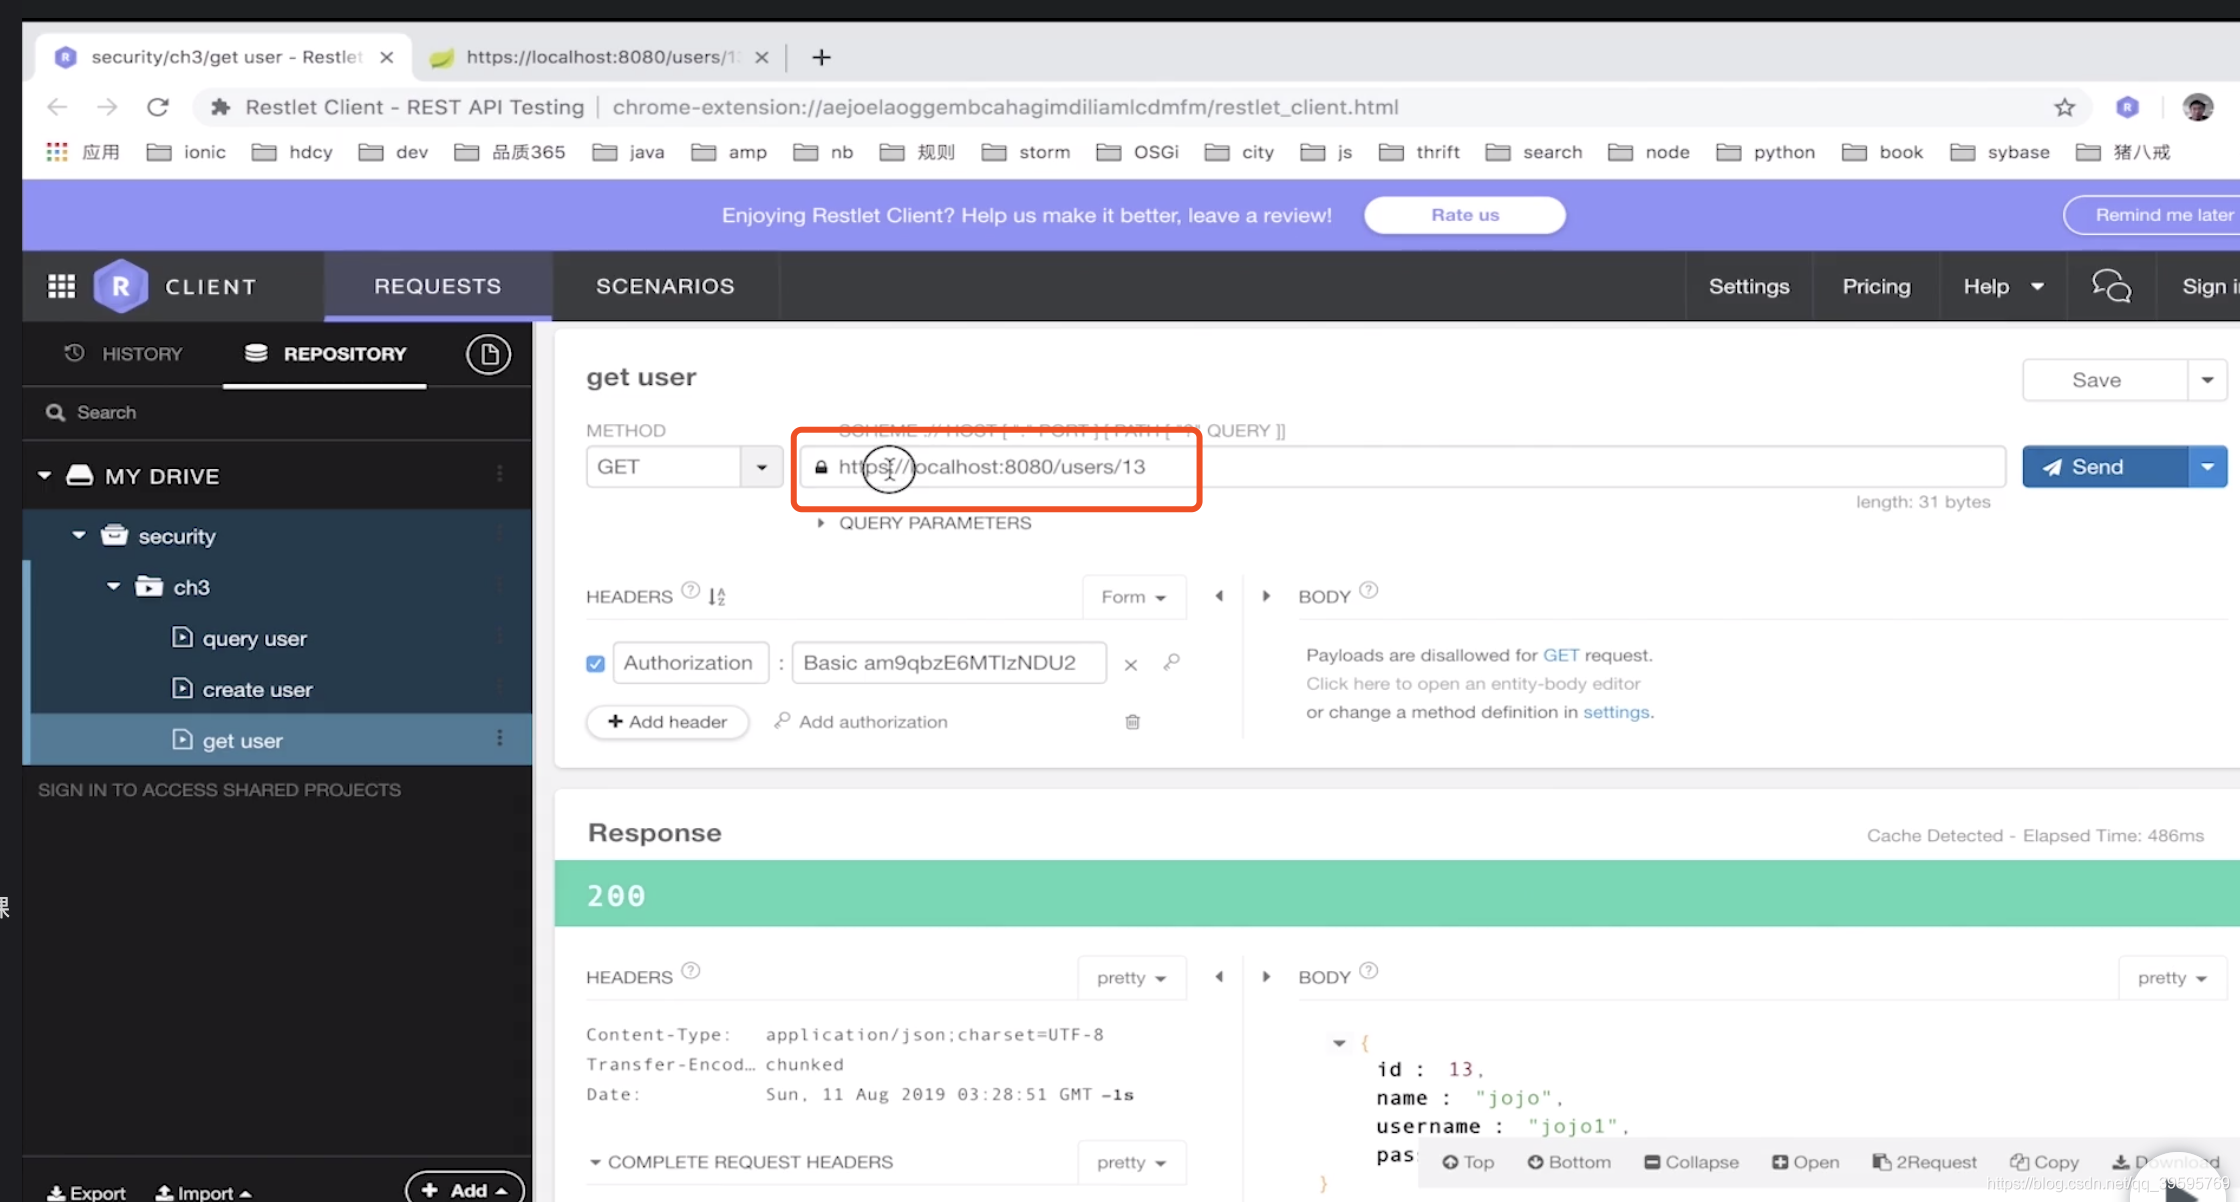The image size is (2240, 1202).
Task: Select the create user request
Action: click(257, 689)
